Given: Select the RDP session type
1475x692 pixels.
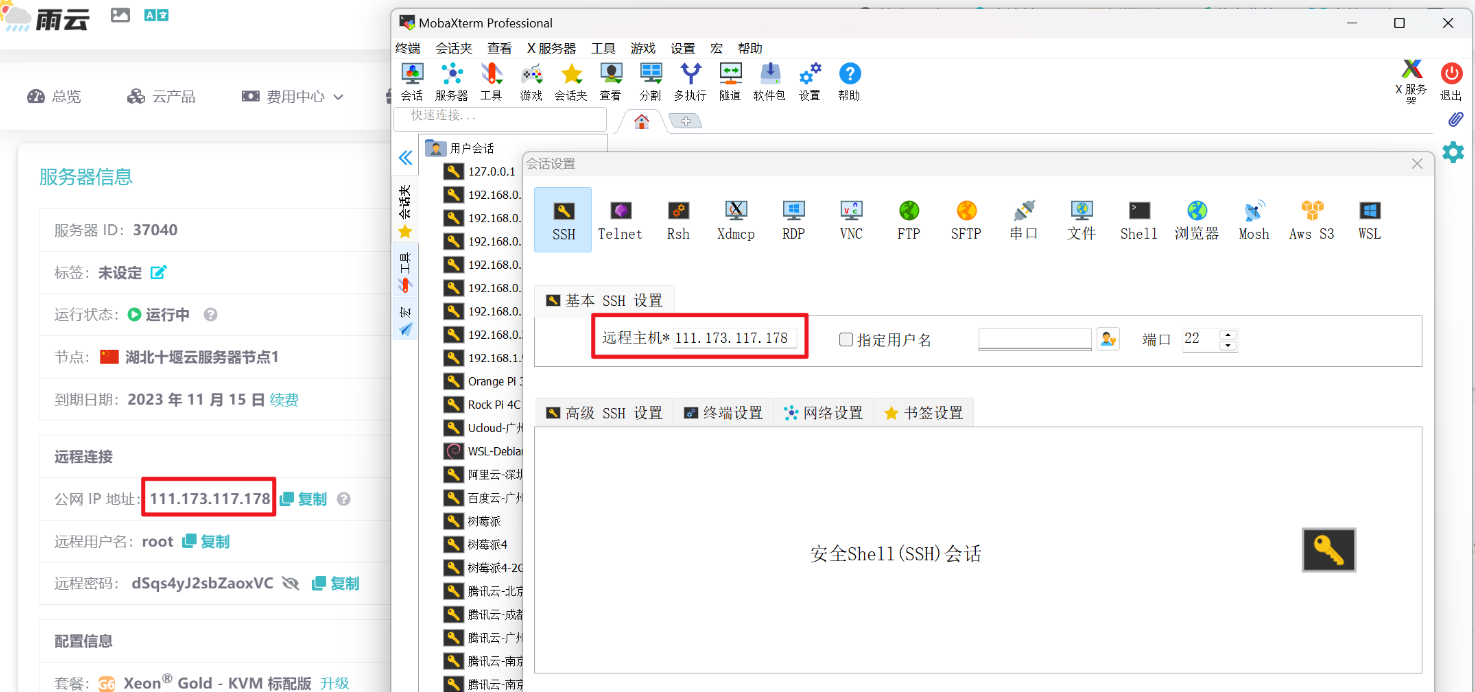Looking at the screenshot, I should point(794,219).
